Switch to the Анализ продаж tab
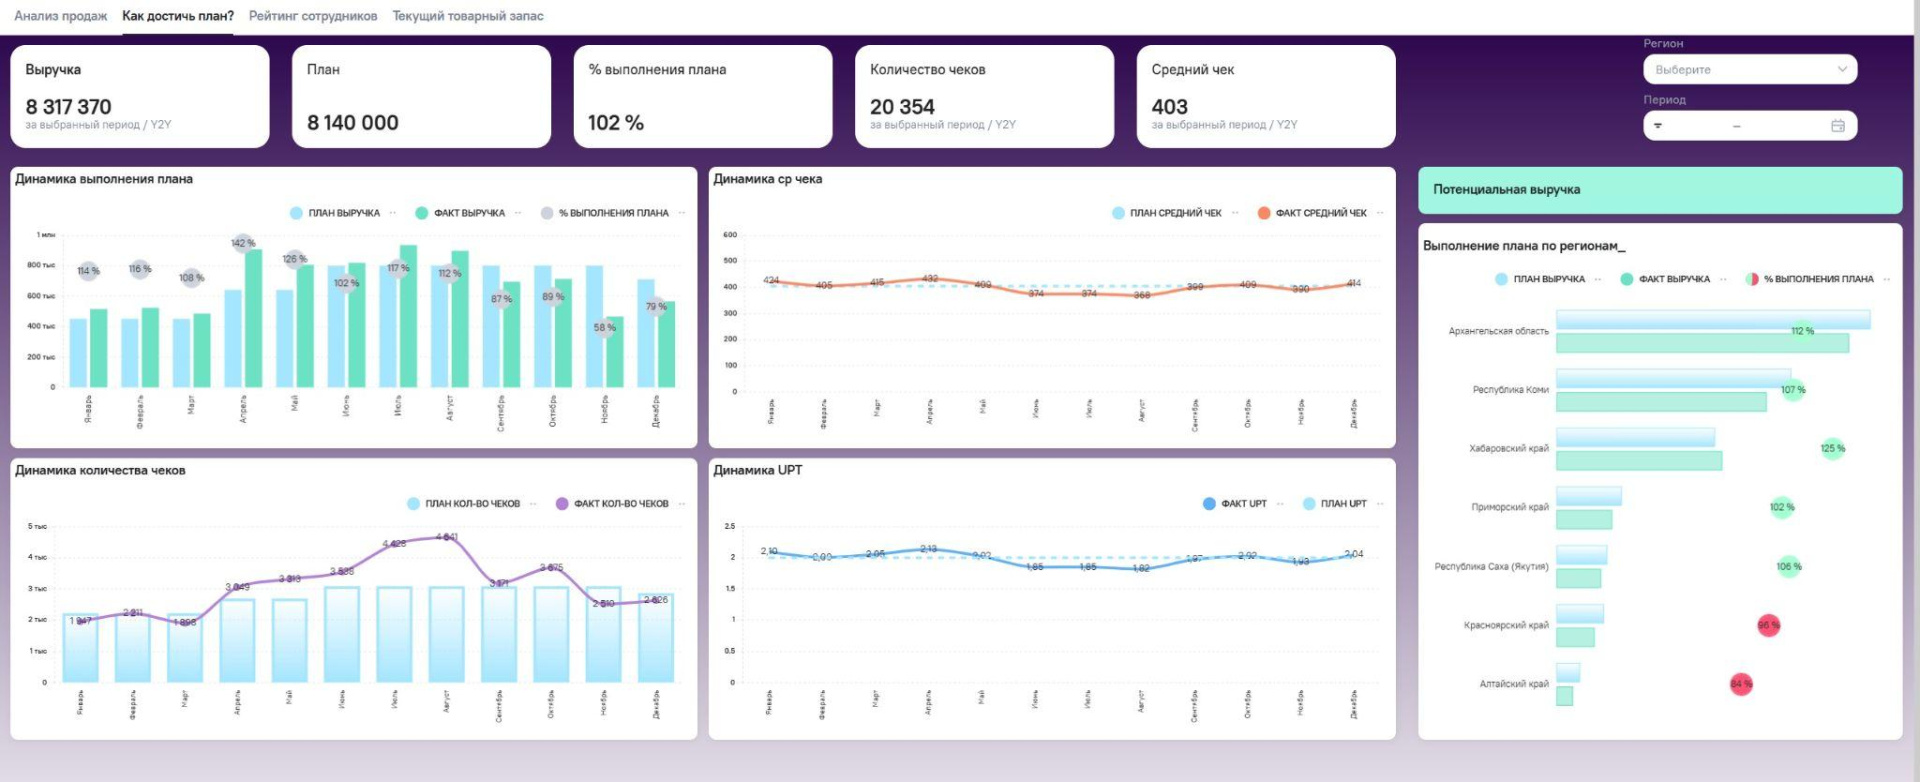This screenshot has width=1920, height=782. click(x=61, y=16)
